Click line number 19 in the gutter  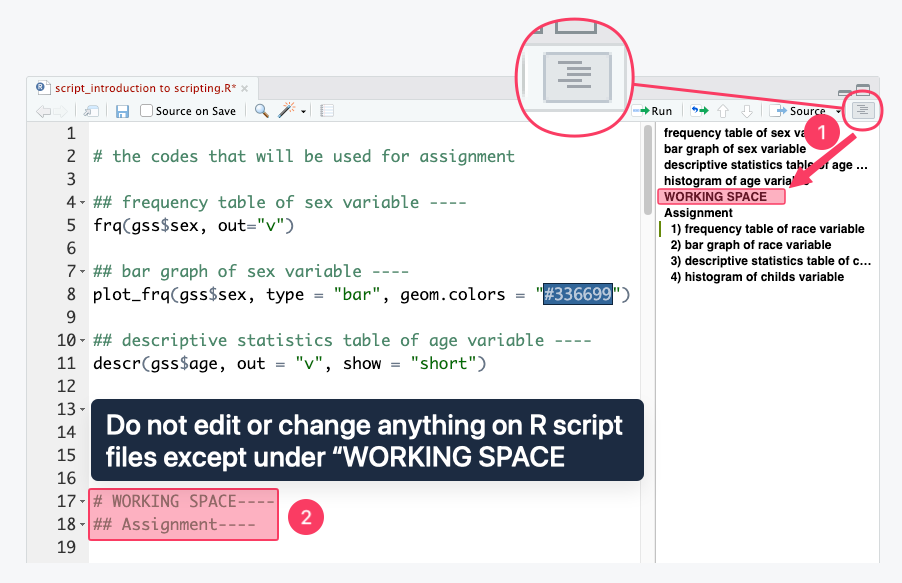66,547
